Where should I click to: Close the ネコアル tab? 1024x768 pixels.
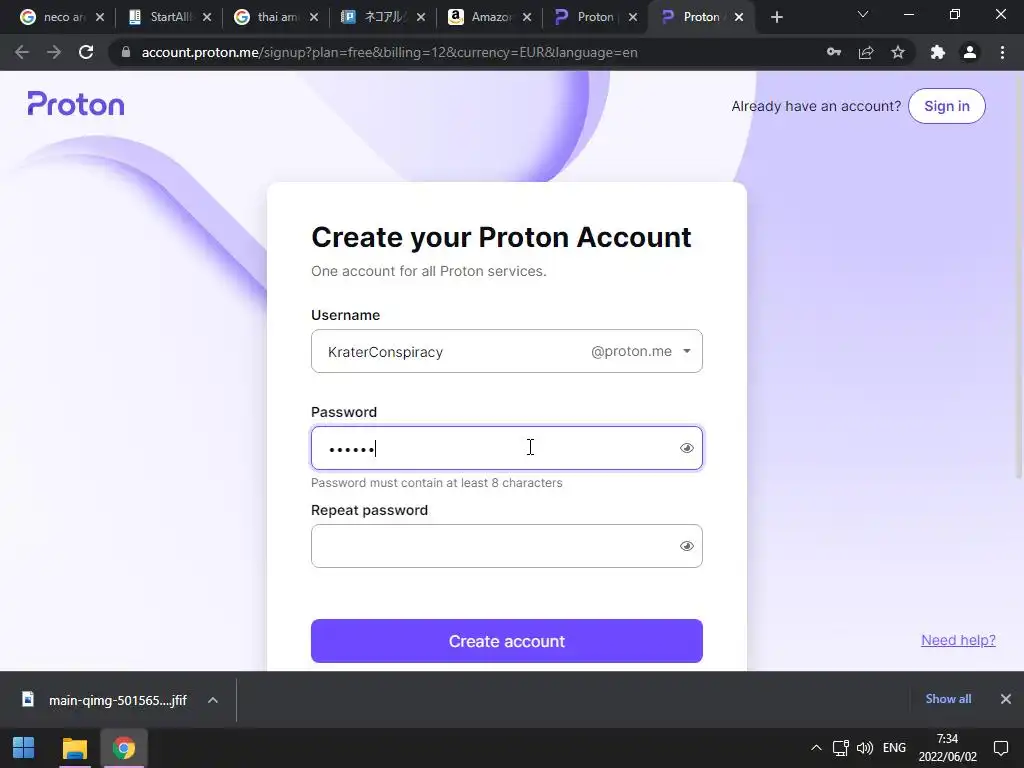421,17
